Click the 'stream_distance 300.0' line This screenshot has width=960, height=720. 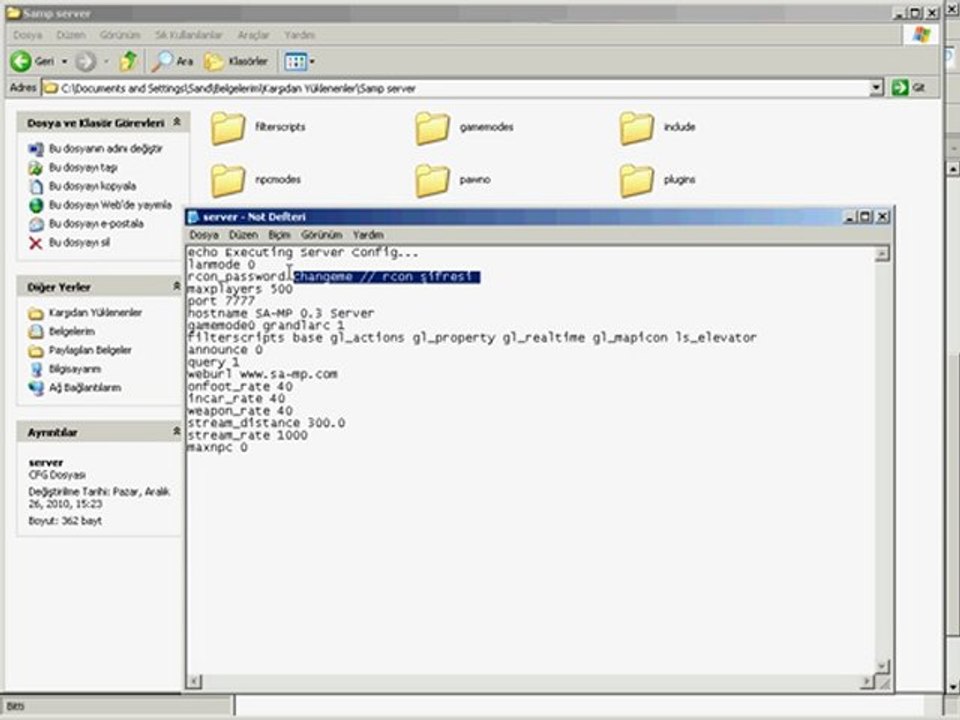pyautogui.click(x=266, y=423)
